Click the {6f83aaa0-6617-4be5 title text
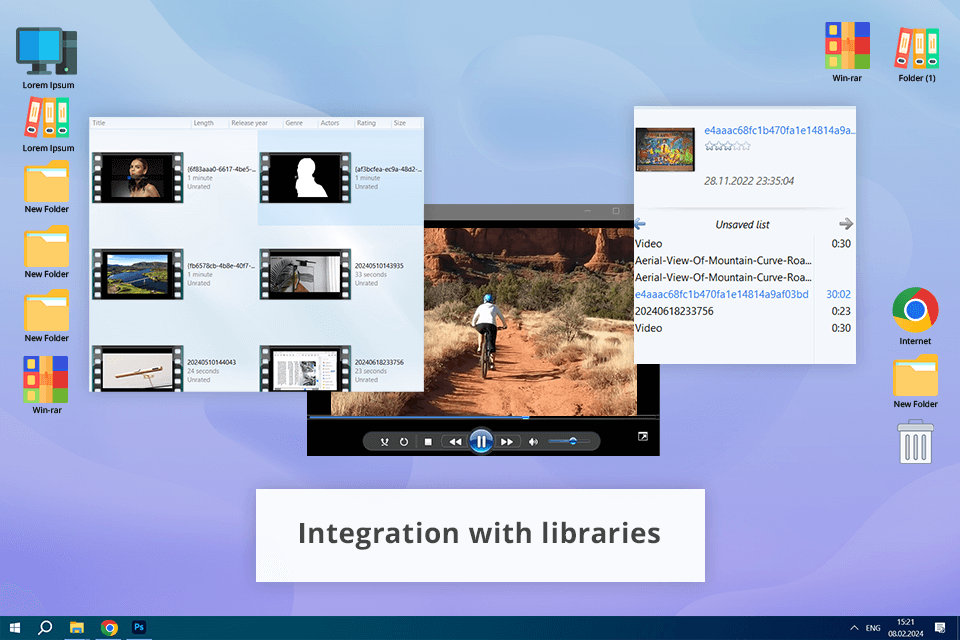 221,169
